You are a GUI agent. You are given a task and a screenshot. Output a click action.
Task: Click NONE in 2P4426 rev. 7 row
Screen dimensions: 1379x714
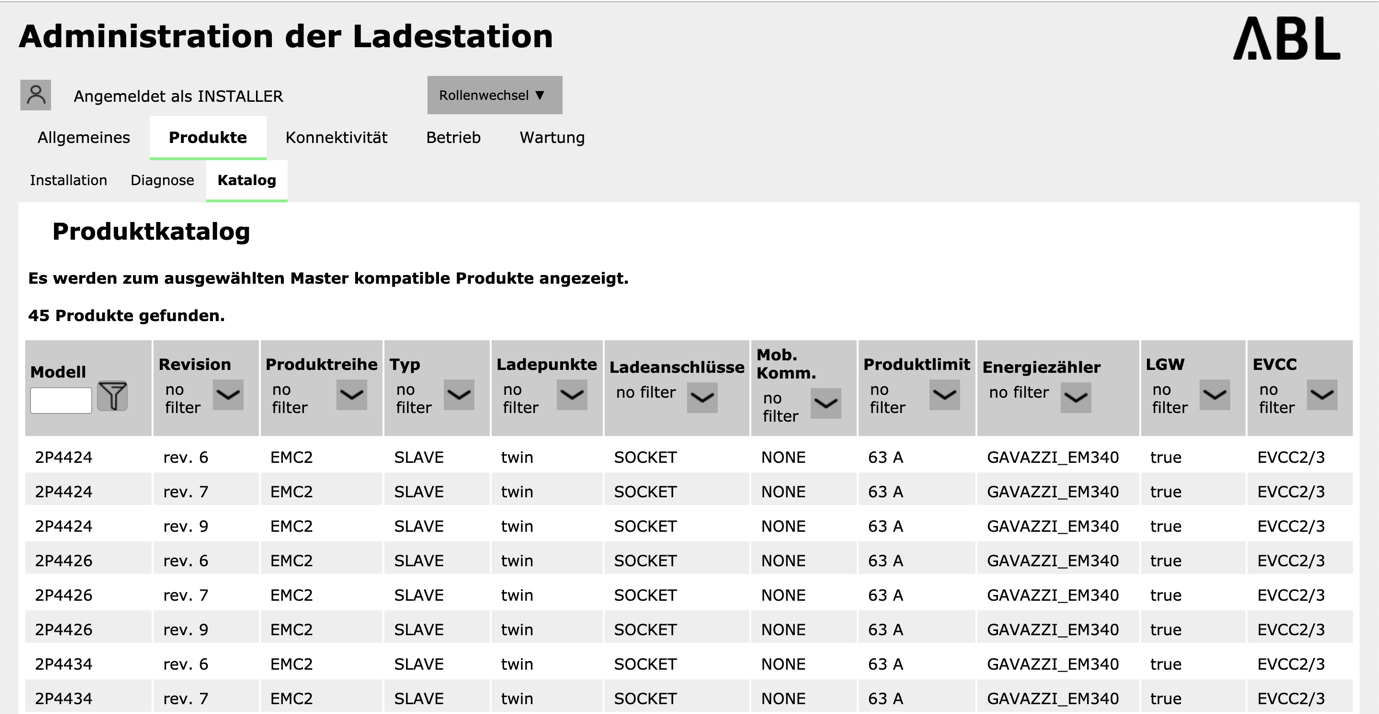783,595
